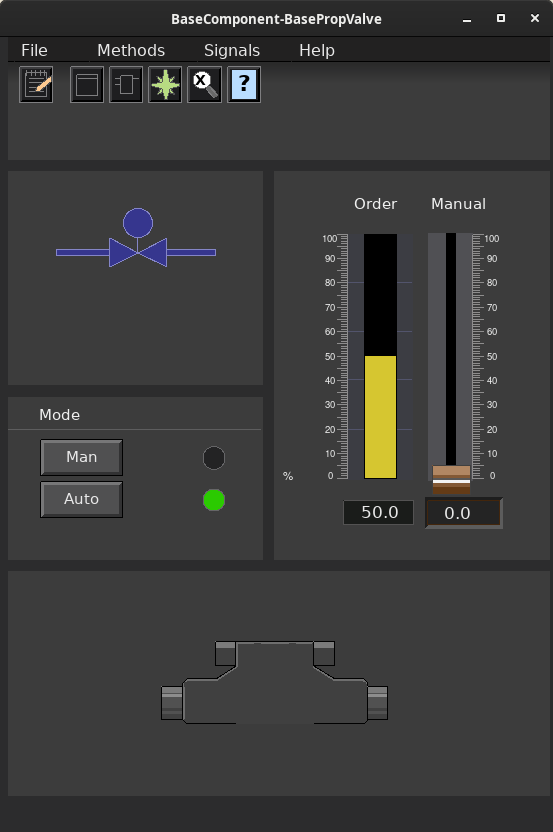Open the notepad with pencil note icon
The image size is (553, 832).
pyautogui.click(x=36, y=84)
